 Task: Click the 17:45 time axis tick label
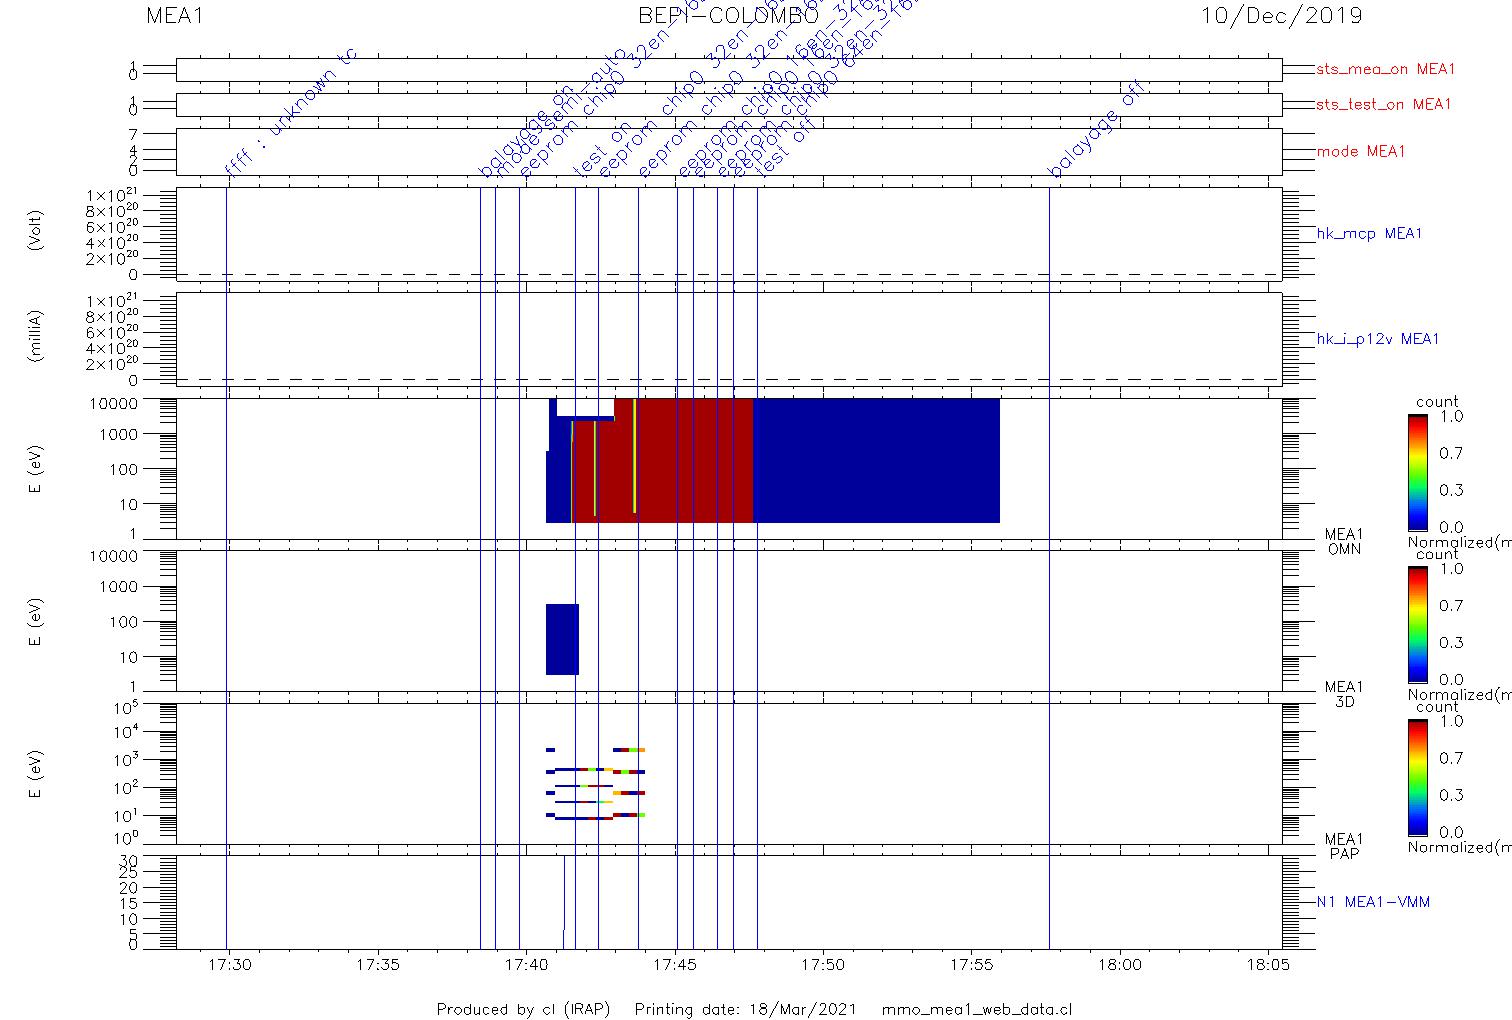pos(674,966)
